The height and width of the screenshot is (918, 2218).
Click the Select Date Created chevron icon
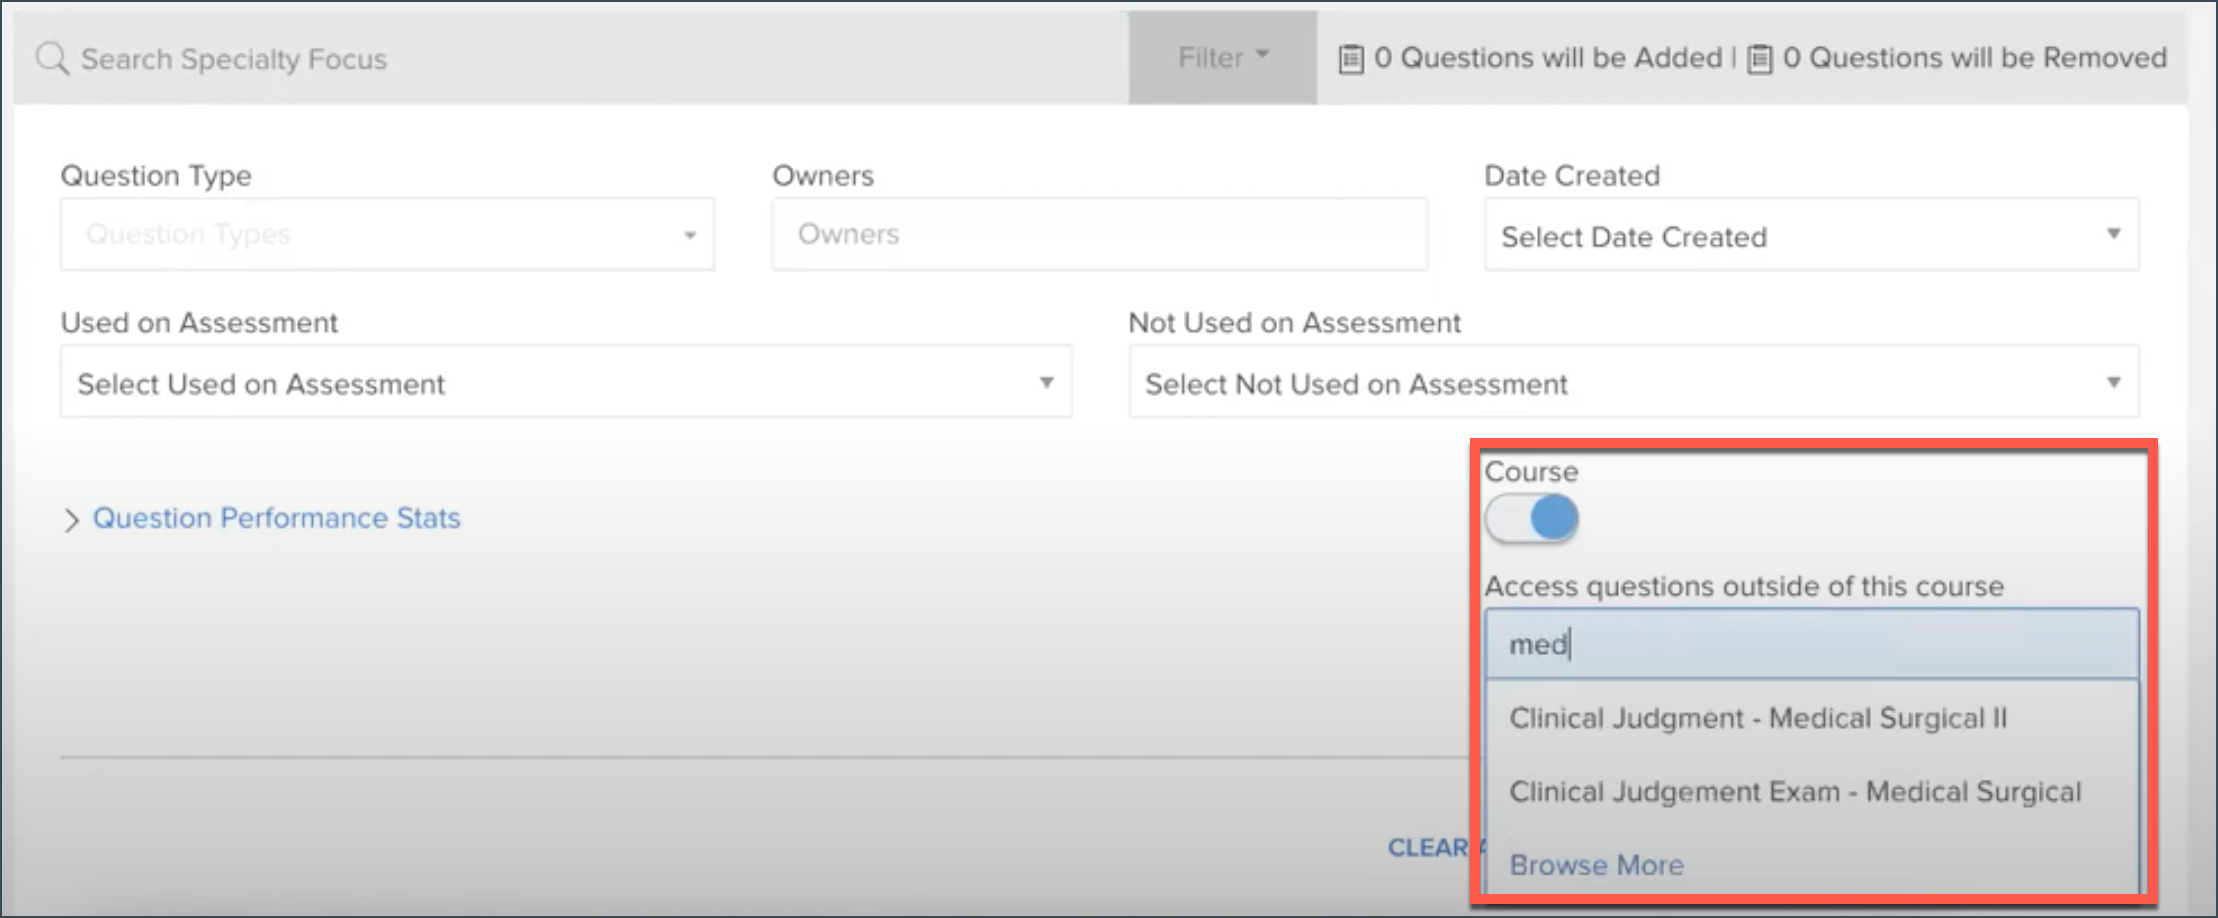pos(2113,234)
